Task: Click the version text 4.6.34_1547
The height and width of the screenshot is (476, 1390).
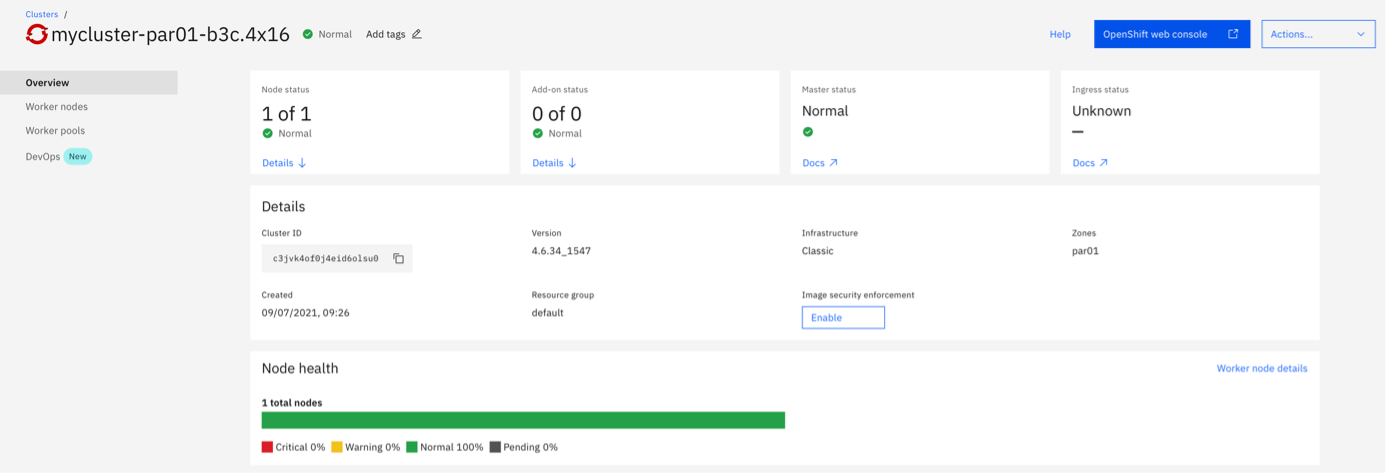Action: 561,251
